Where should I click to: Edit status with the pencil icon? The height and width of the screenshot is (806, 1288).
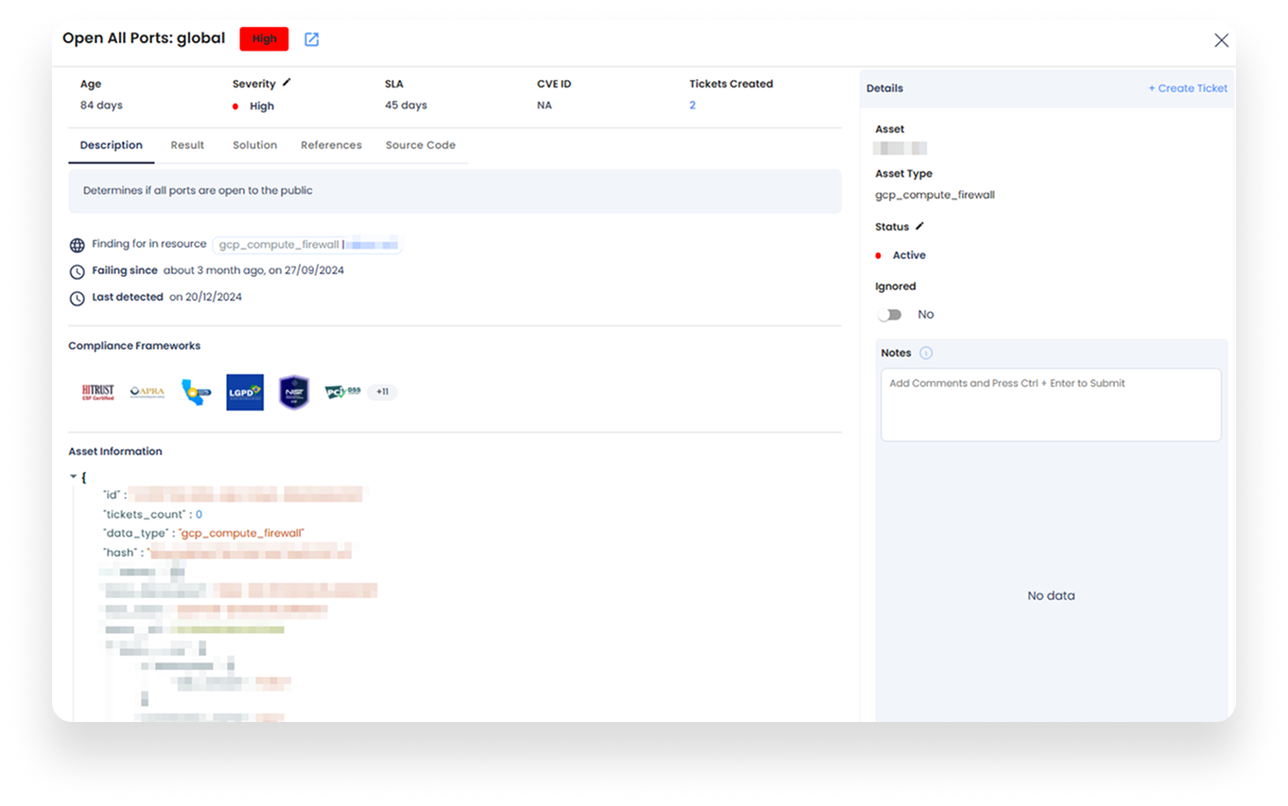coord(920,226)
